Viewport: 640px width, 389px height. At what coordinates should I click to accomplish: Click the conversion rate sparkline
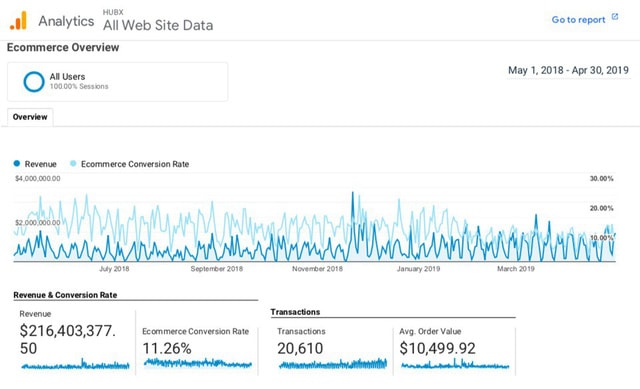coord(198,363)
